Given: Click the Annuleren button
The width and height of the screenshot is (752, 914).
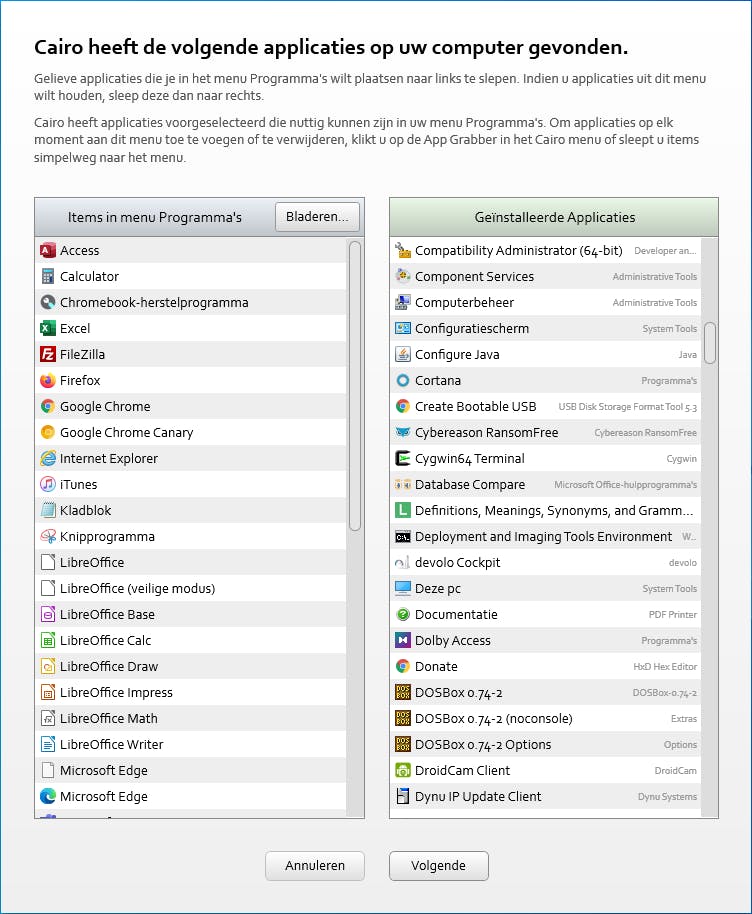Looking at the screenshot, I should tap(315, 866).
